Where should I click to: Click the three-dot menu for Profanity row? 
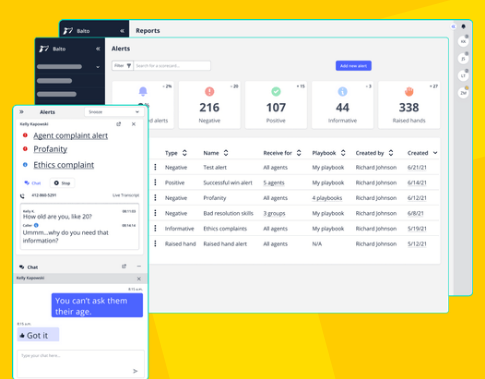(x=155, y=198)
